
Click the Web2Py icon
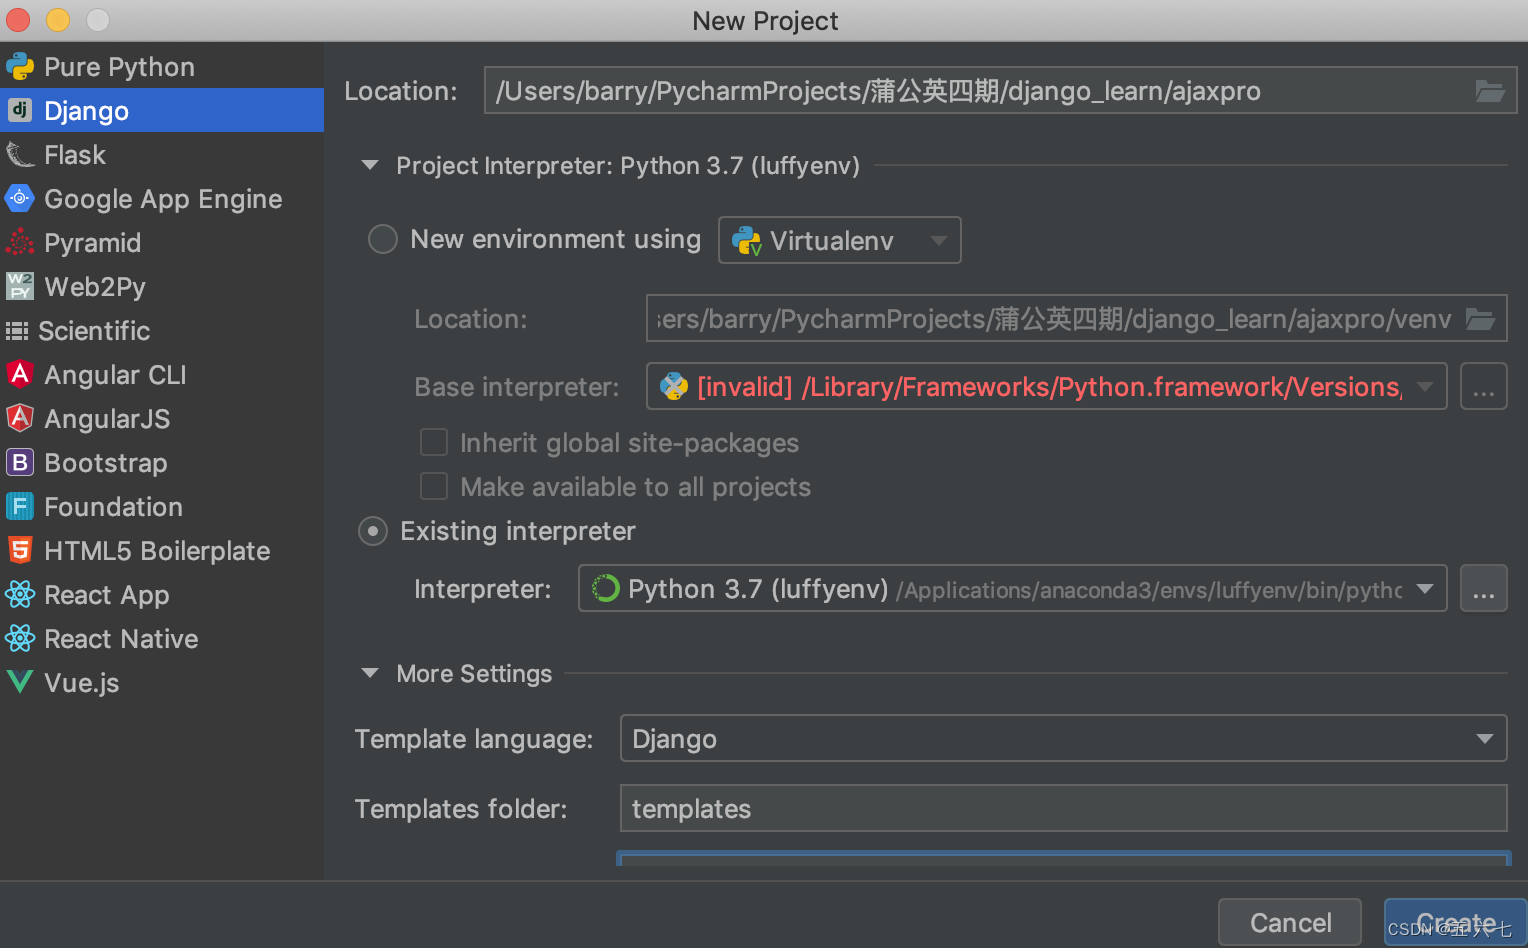click(x=20, y=286)
